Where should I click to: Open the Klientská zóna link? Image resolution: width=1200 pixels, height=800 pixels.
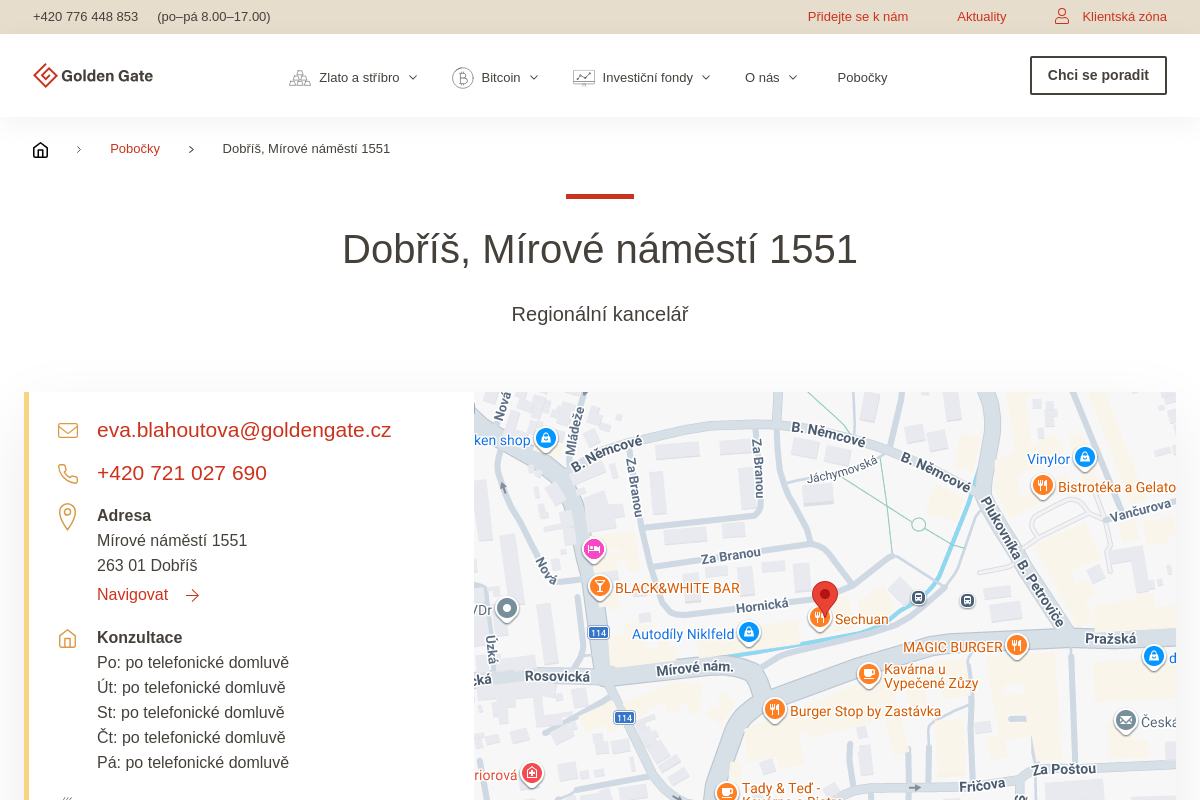pyautogui.click(x=1124, y=17)
